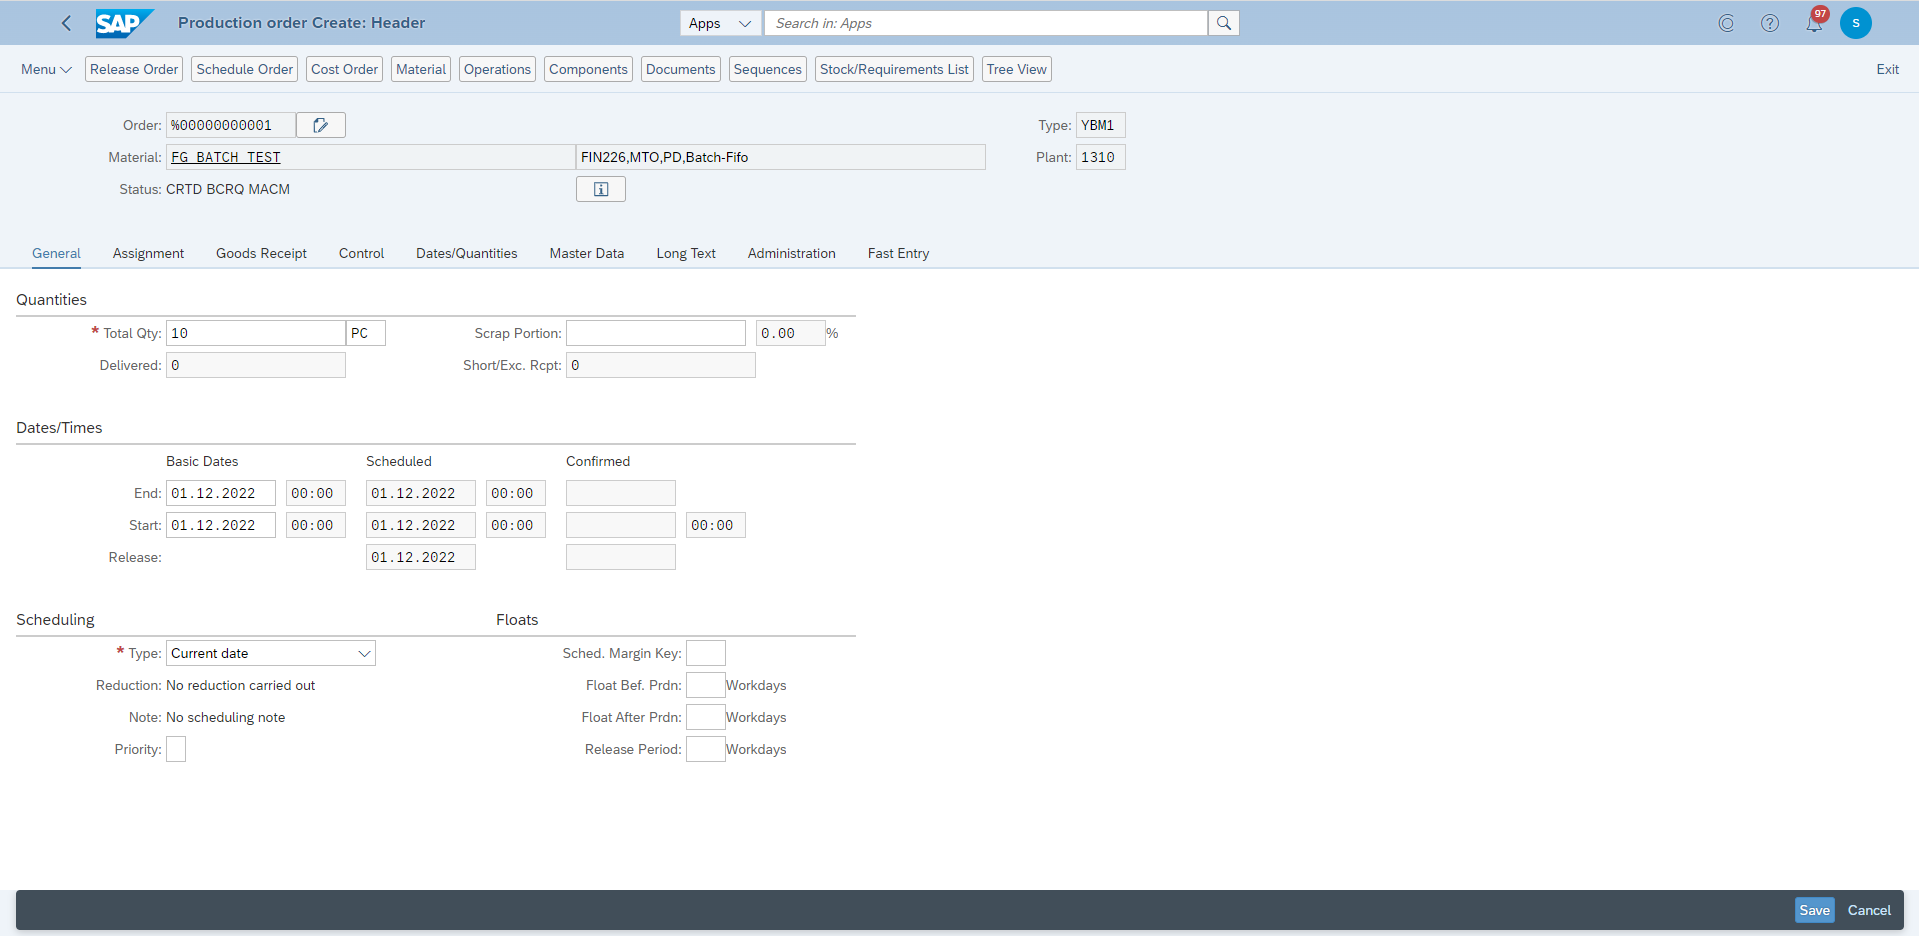Click the Release Order button
Screen dimensions: 1919x936
coord(134,69)
